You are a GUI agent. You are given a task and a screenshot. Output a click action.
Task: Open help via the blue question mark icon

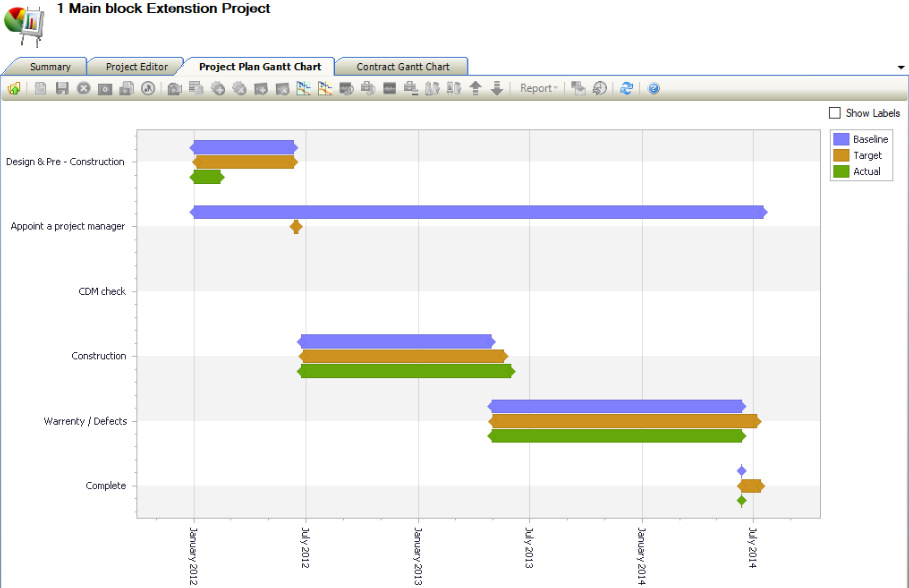(653, 88)
